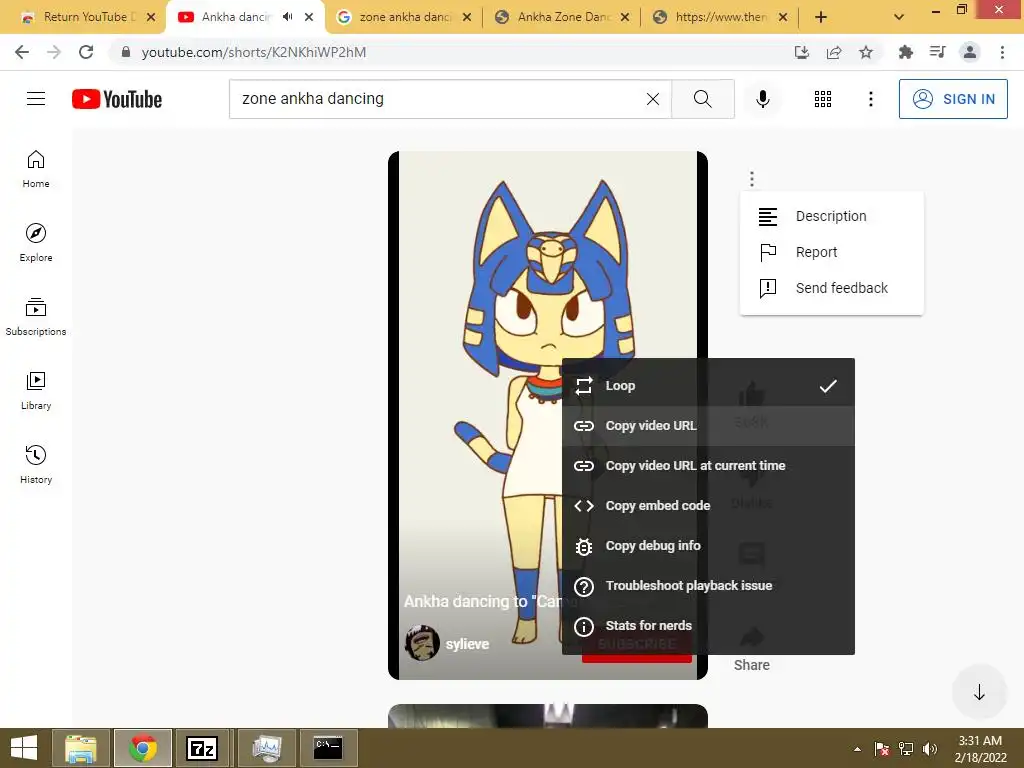
Task: Open Windows Start menu
Action: pyautogui.click(x=24, y=748)
